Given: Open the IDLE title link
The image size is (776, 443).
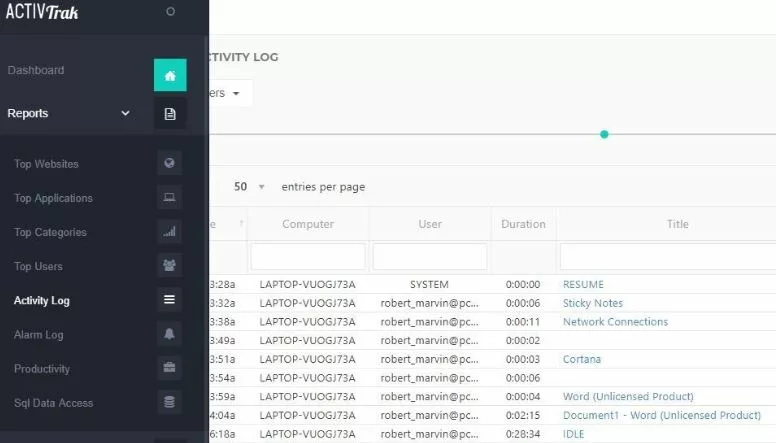Looking at the screenshot, I should click(x=573, y=434).
